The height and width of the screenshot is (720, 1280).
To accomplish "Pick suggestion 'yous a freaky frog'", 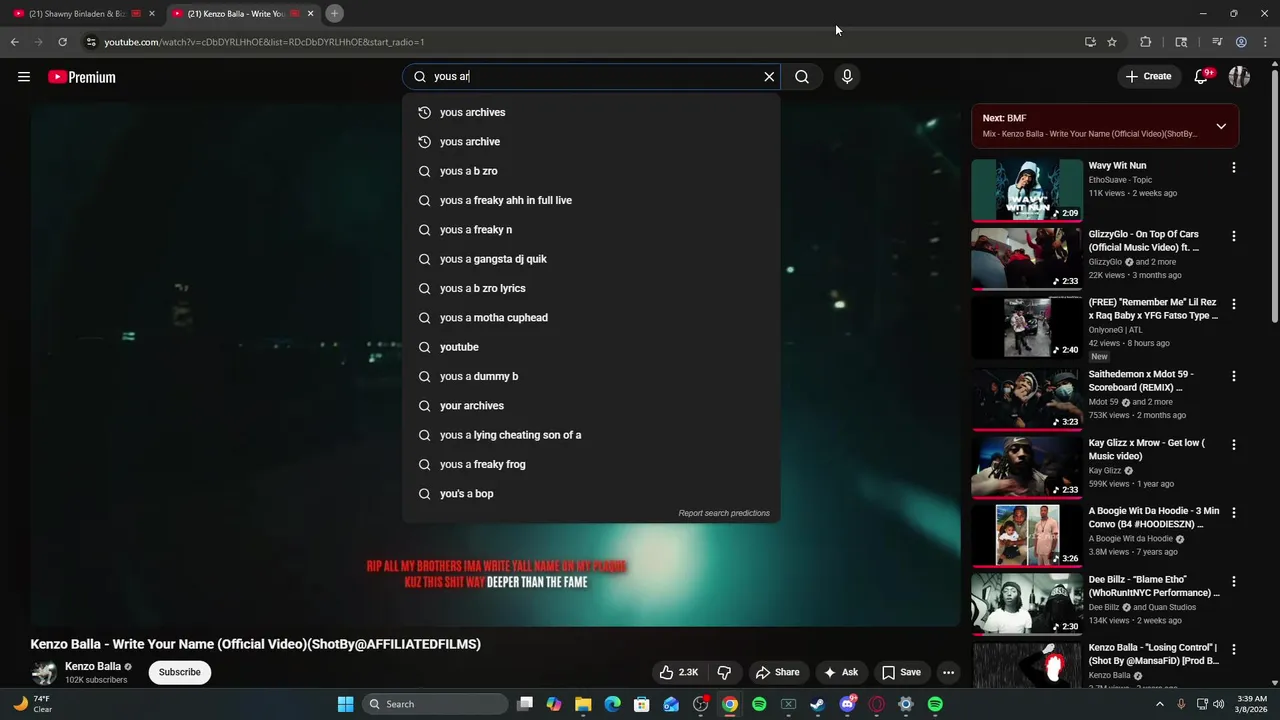I will click(591, 464).
